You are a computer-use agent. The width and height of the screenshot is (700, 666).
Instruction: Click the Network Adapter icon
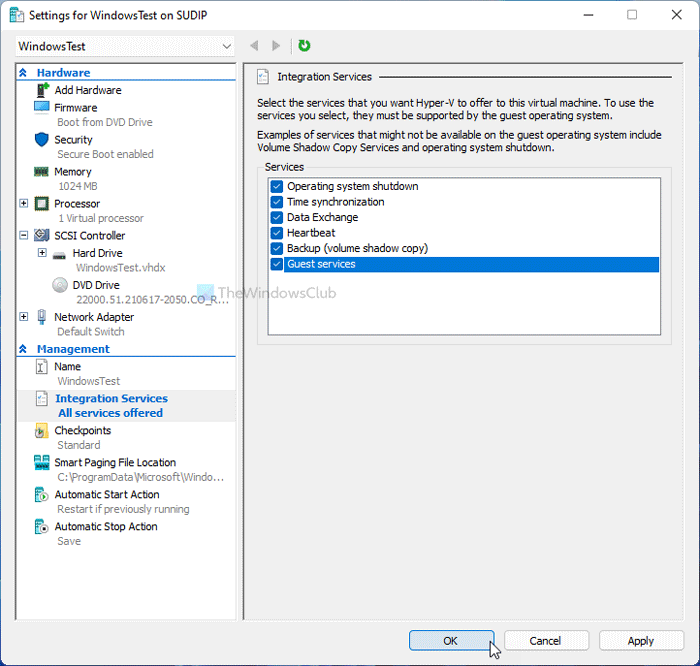tap(42, 316)
